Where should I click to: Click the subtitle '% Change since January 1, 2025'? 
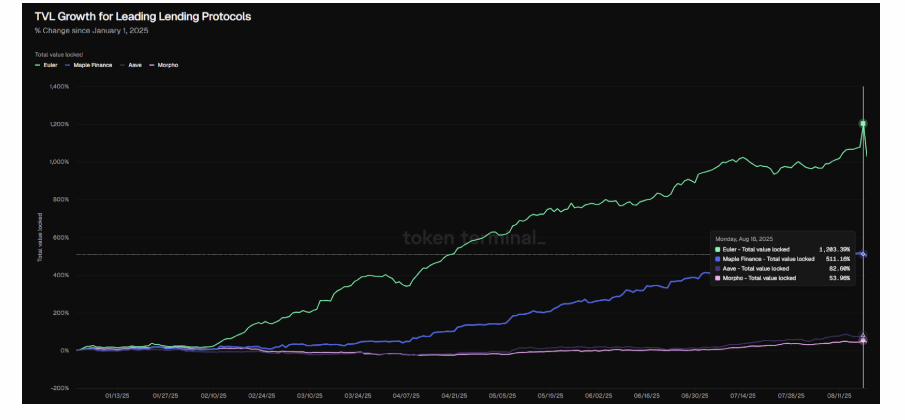coord(91,31)
